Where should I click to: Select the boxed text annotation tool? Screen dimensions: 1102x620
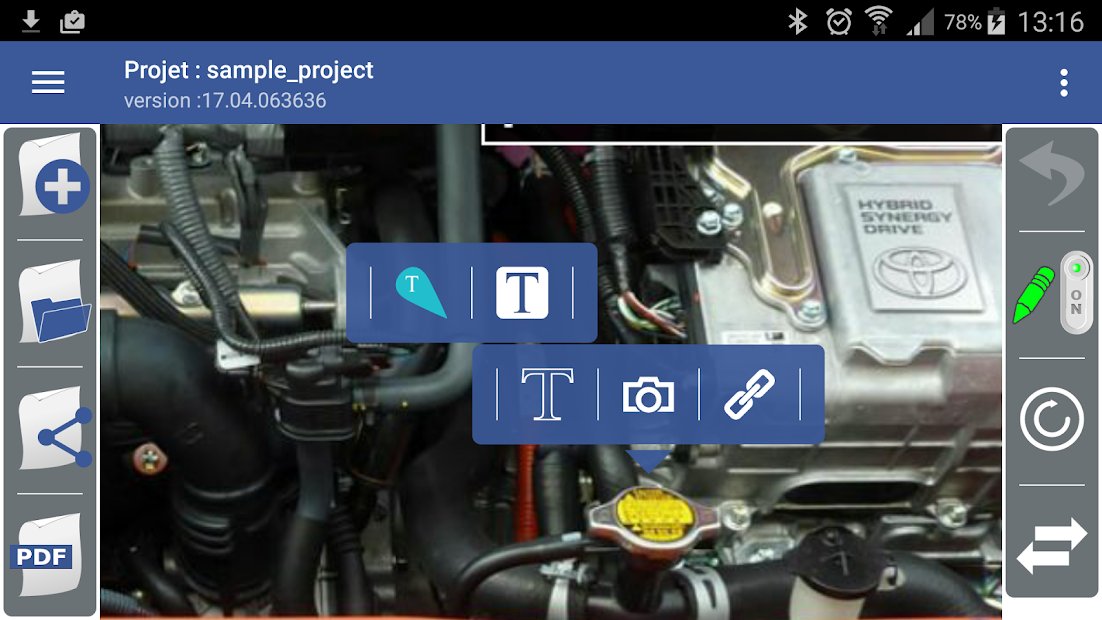click(x=524, y=291)
